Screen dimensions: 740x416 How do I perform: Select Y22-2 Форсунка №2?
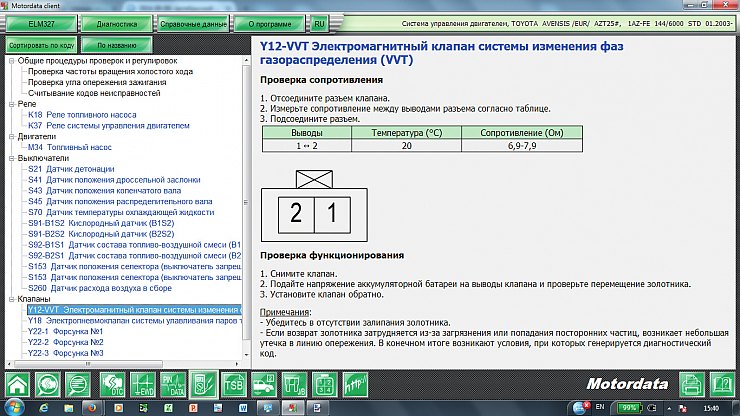[x=65, y=342]
